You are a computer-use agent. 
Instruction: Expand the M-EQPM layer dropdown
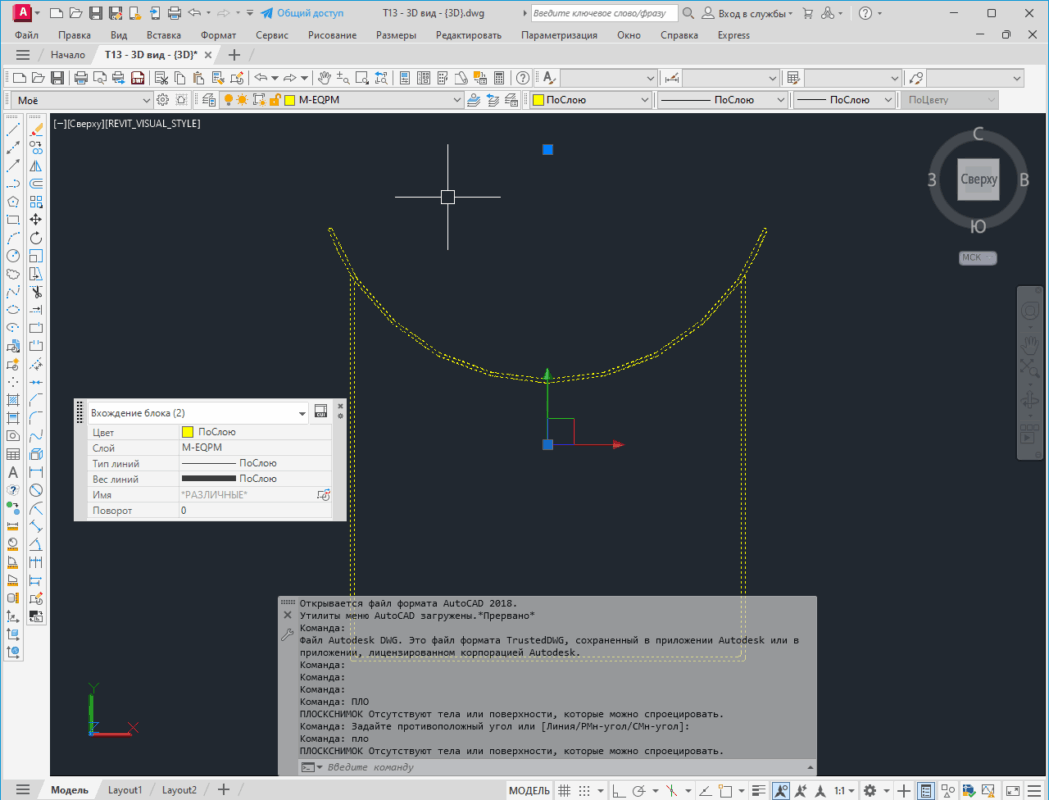pos(458,100)
